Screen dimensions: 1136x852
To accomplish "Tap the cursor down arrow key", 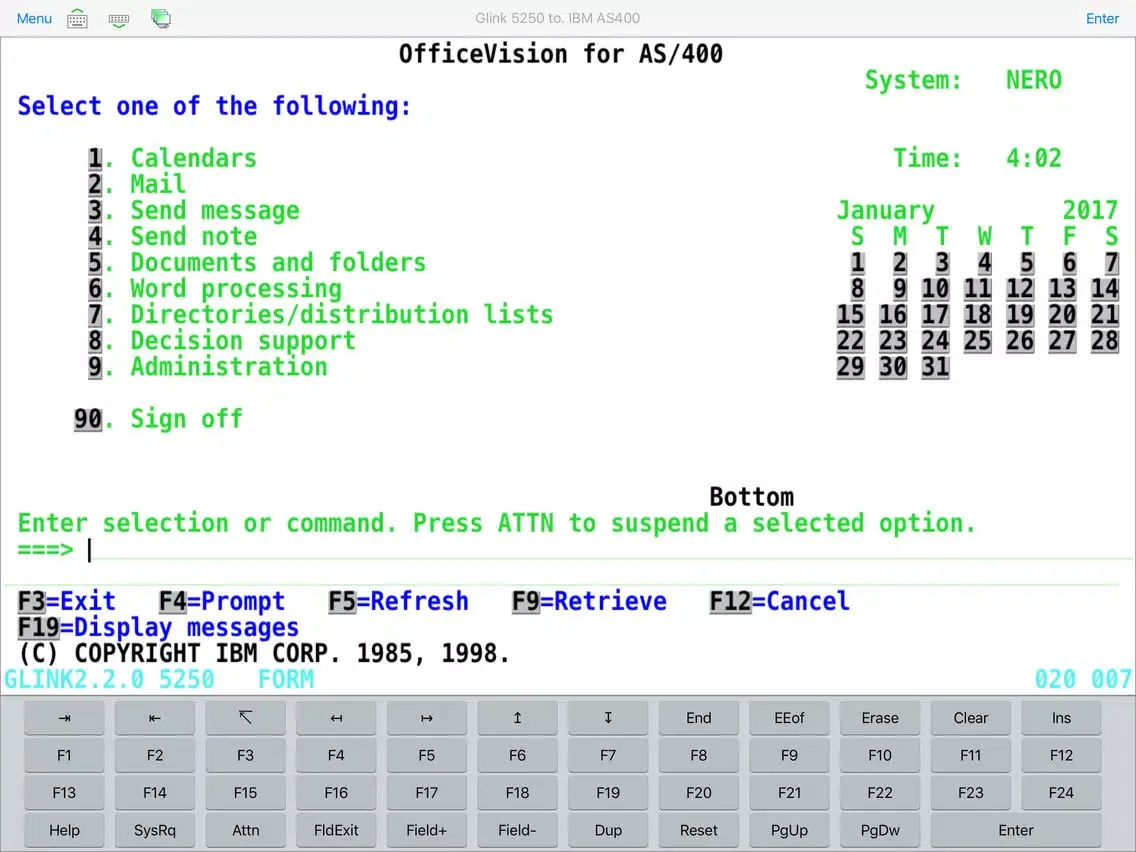I will 608,718.
